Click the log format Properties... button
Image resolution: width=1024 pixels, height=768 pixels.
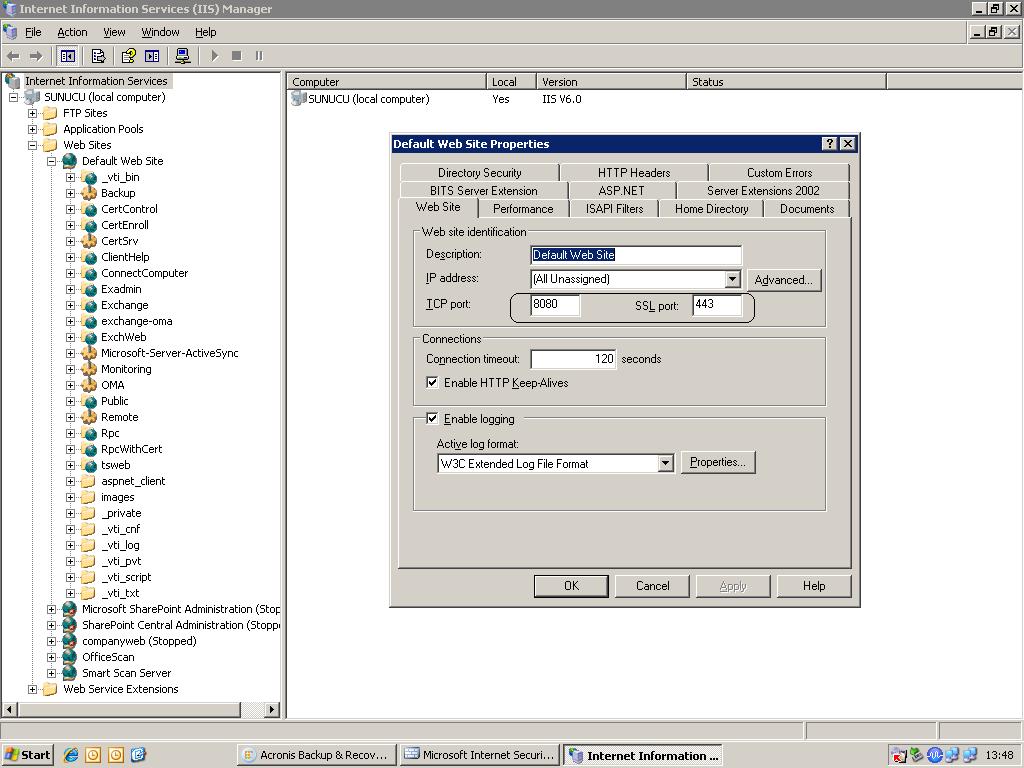[718, 462]
